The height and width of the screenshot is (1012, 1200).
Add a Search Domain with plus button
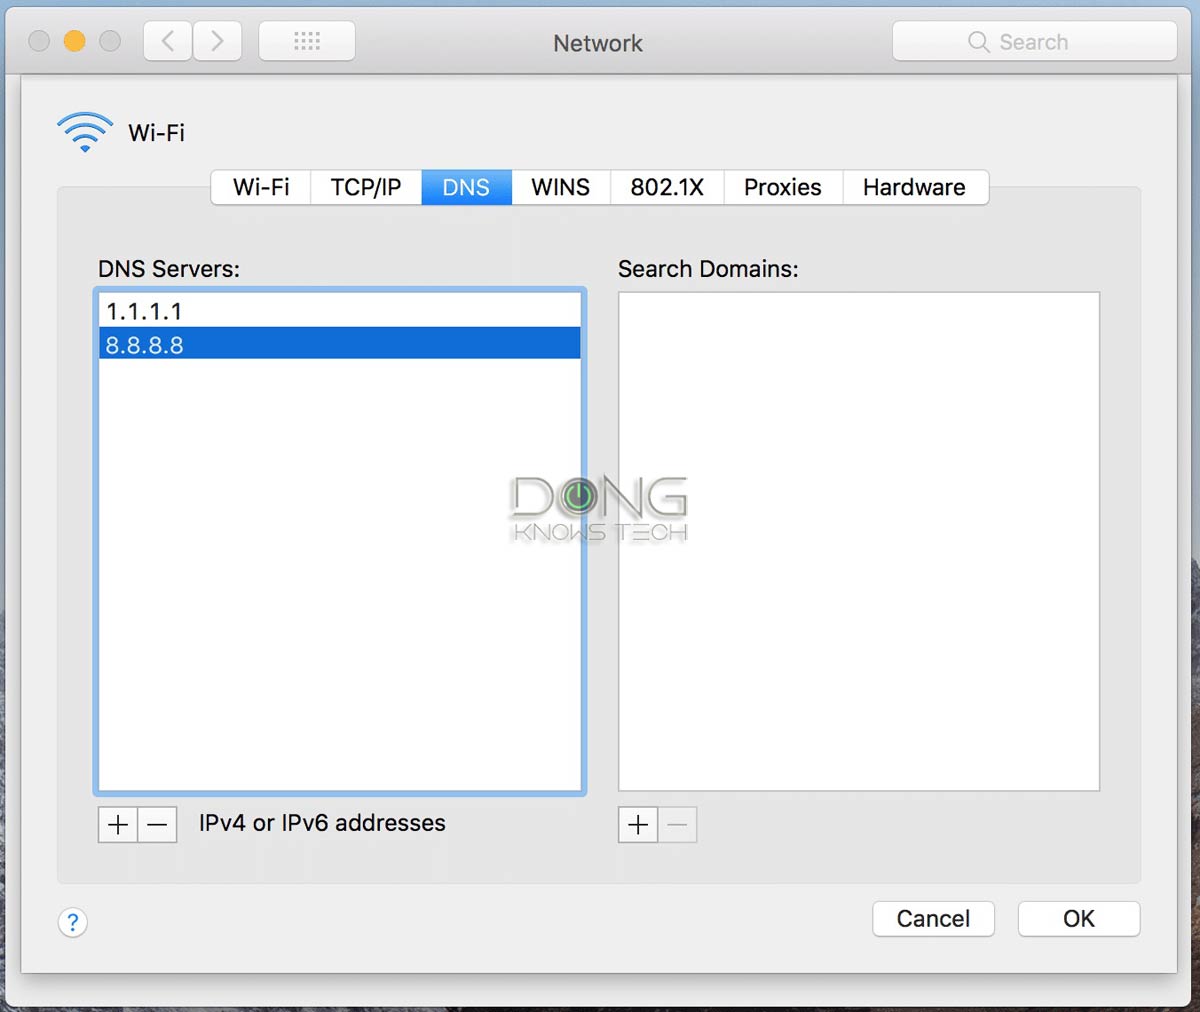637,824
